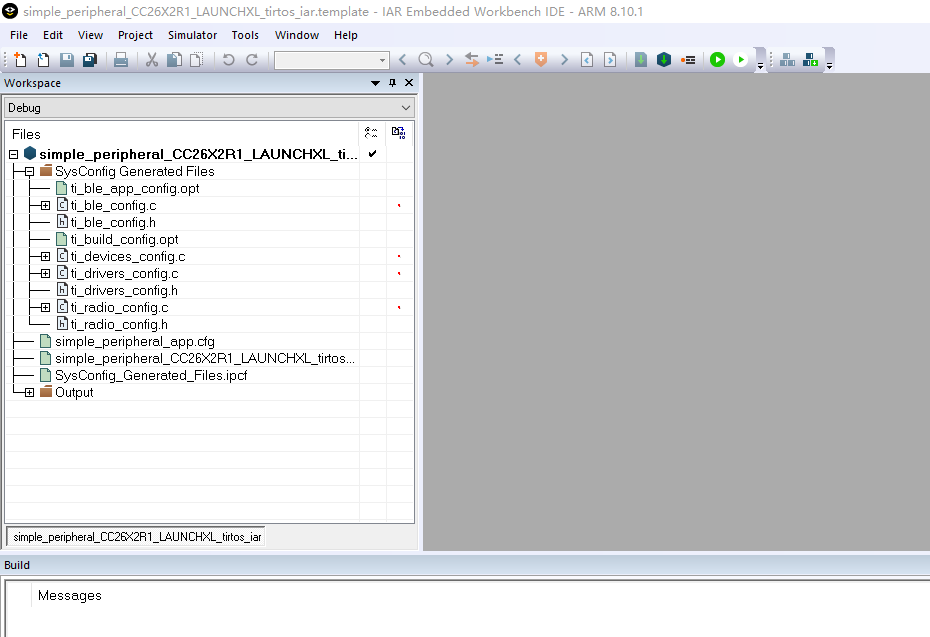Viewport: 930px width, 637px height.
Task: Open the Workspace window position dropdown arrow
Action: [x=375, y=83]
